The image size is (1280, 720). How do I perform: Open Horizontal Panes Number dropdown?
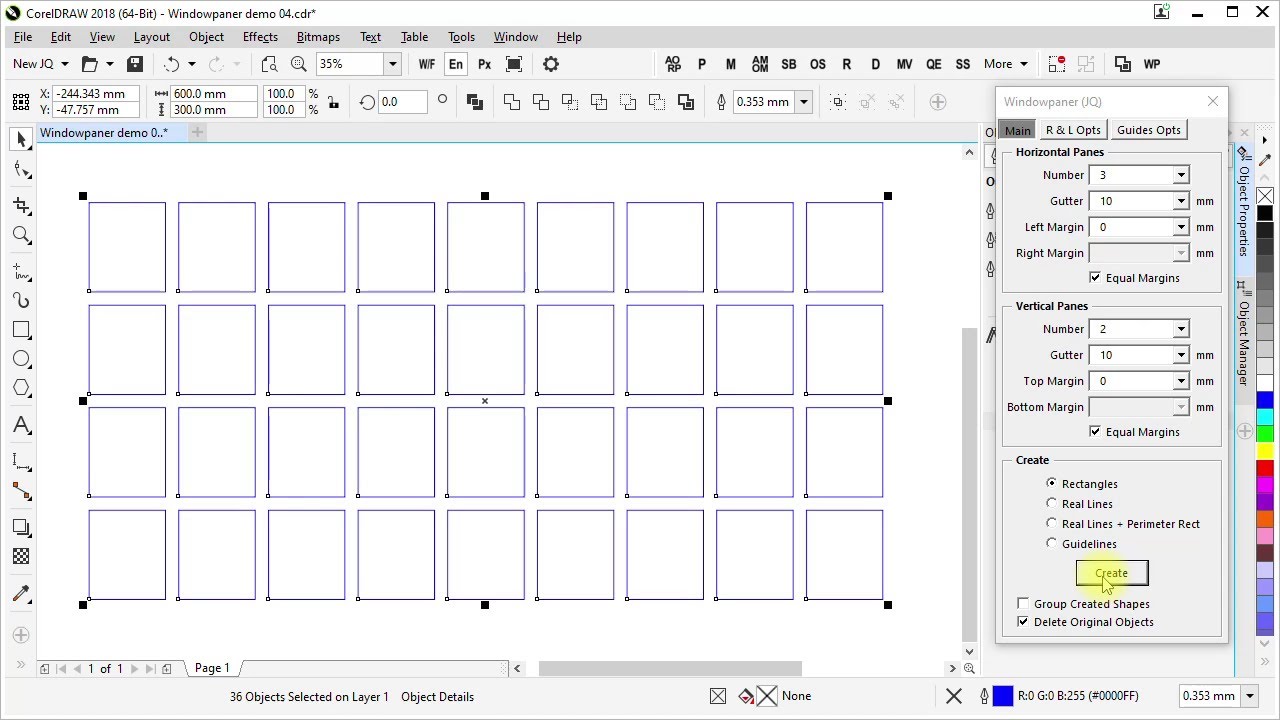(1181, 175)
